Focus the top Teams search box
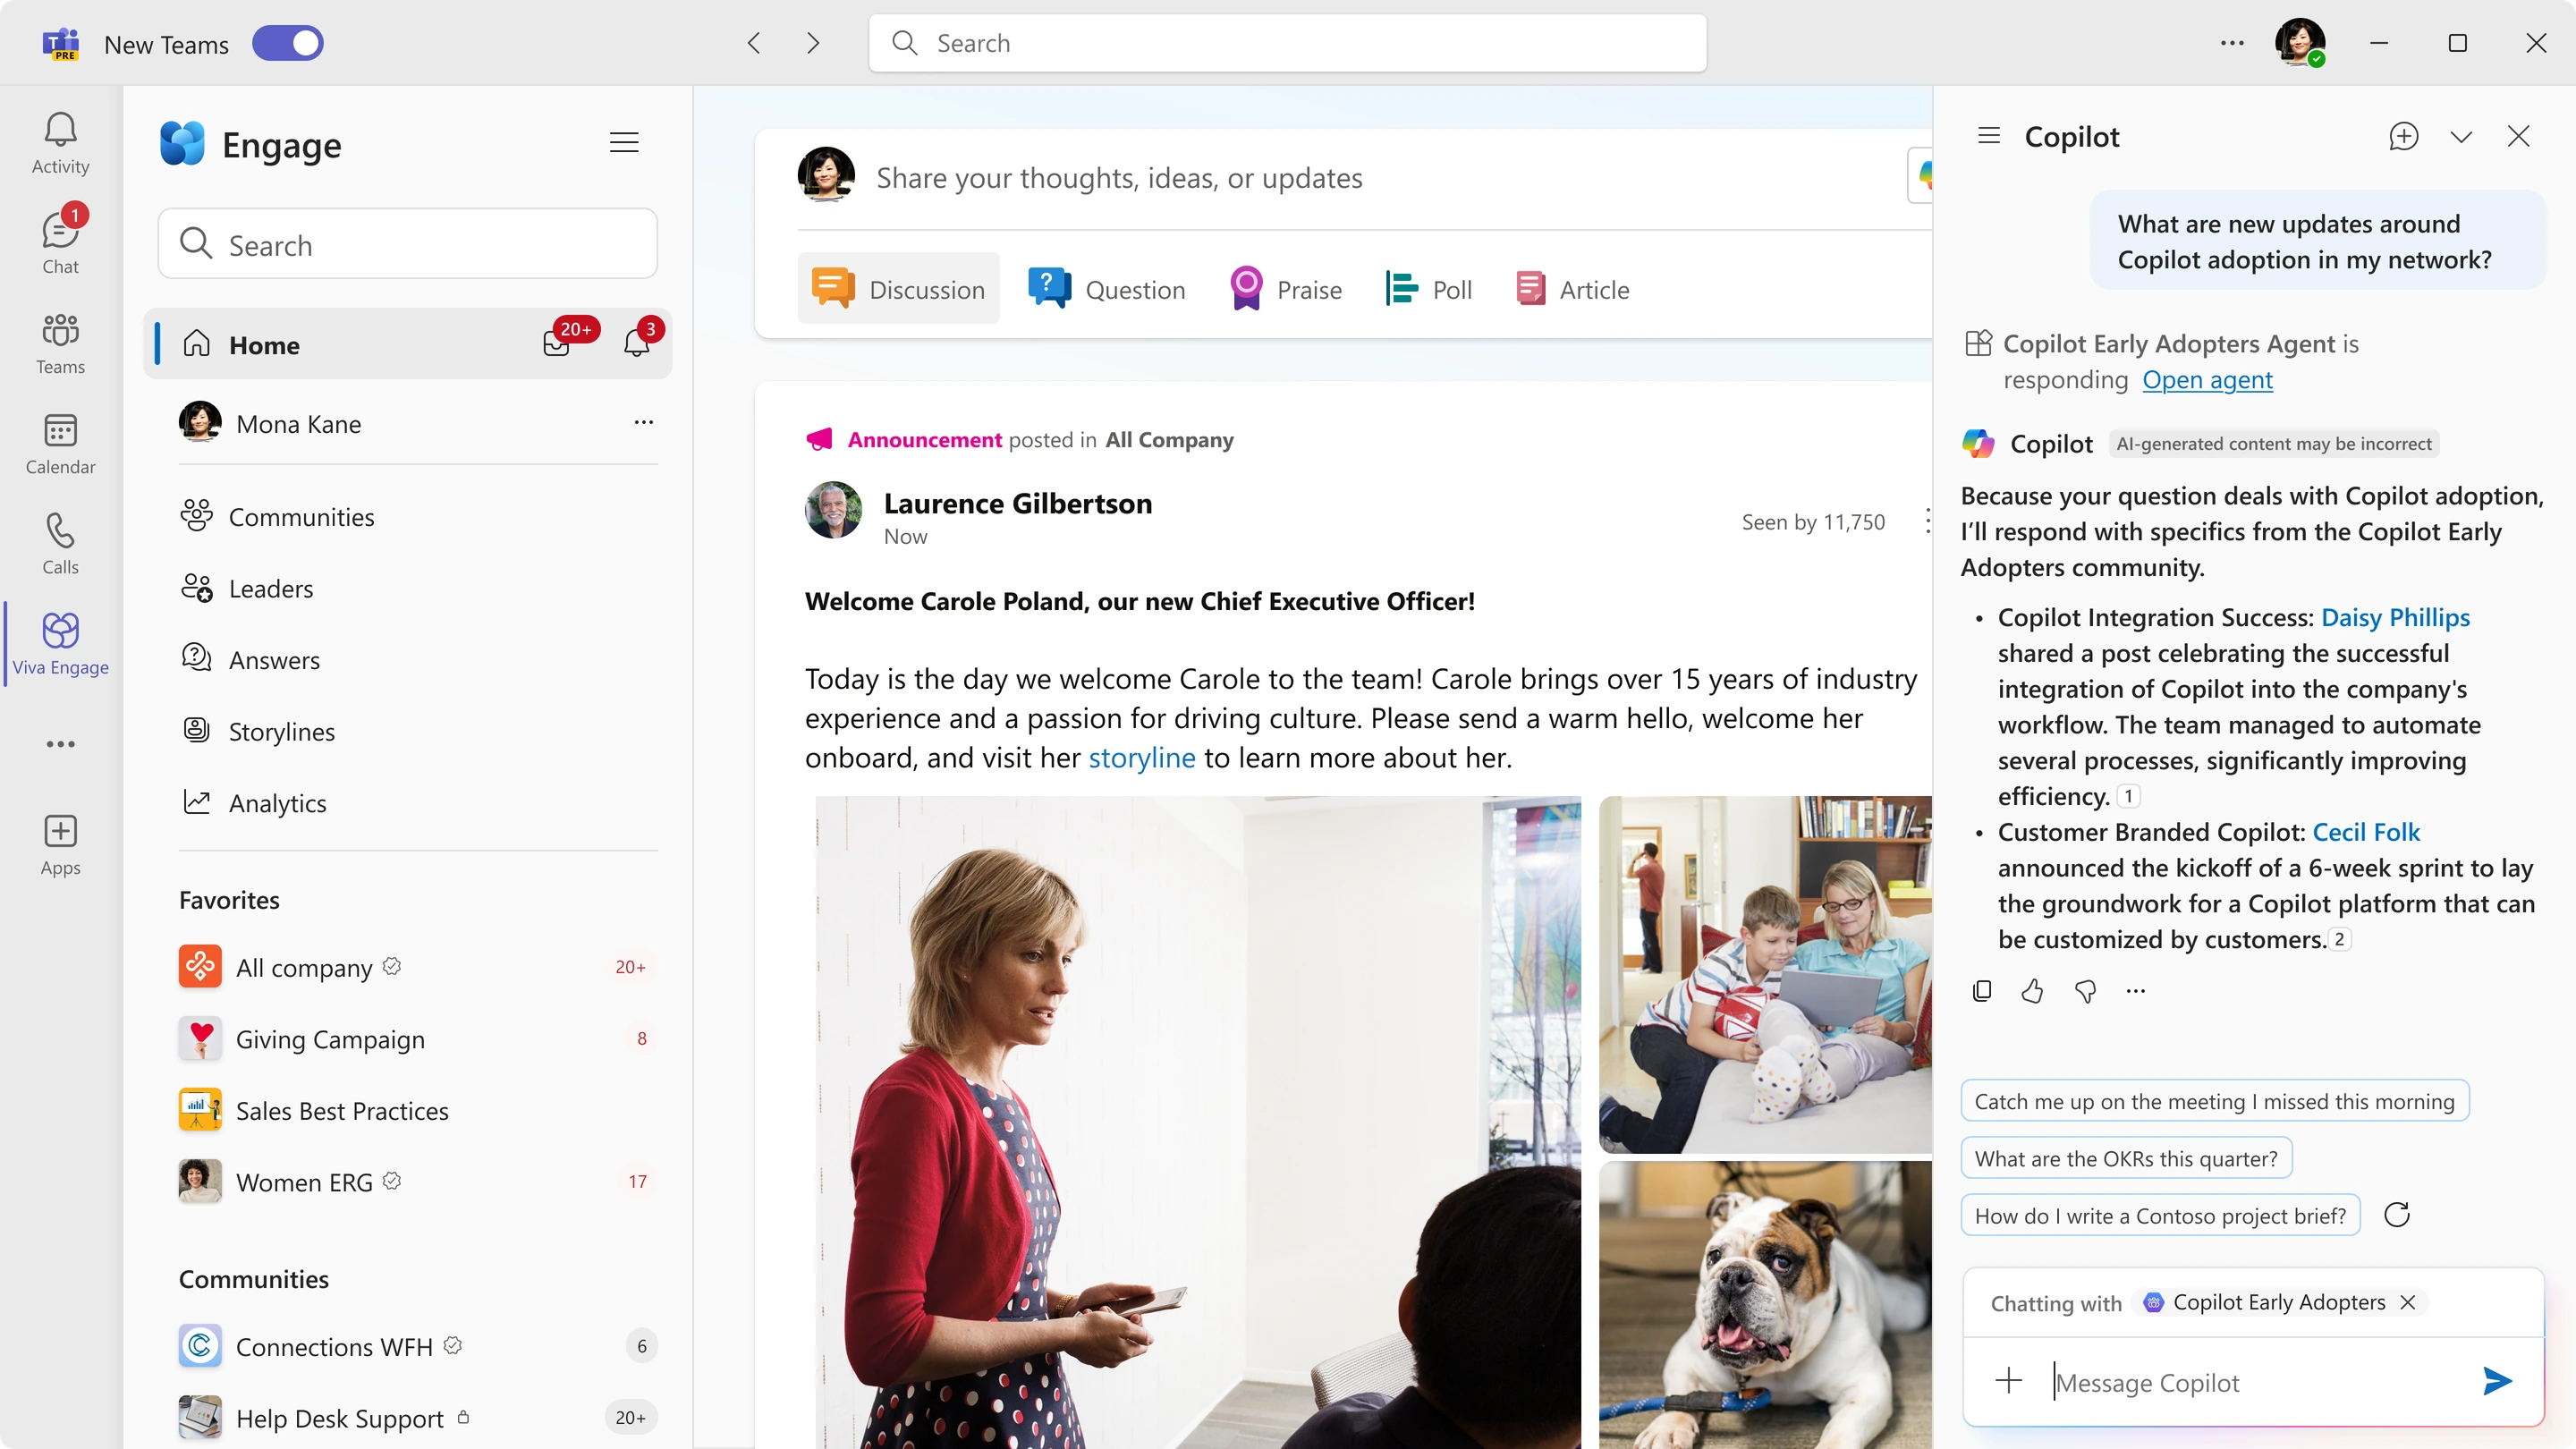2576x1449 pixels. click(x=1287, y=43)
